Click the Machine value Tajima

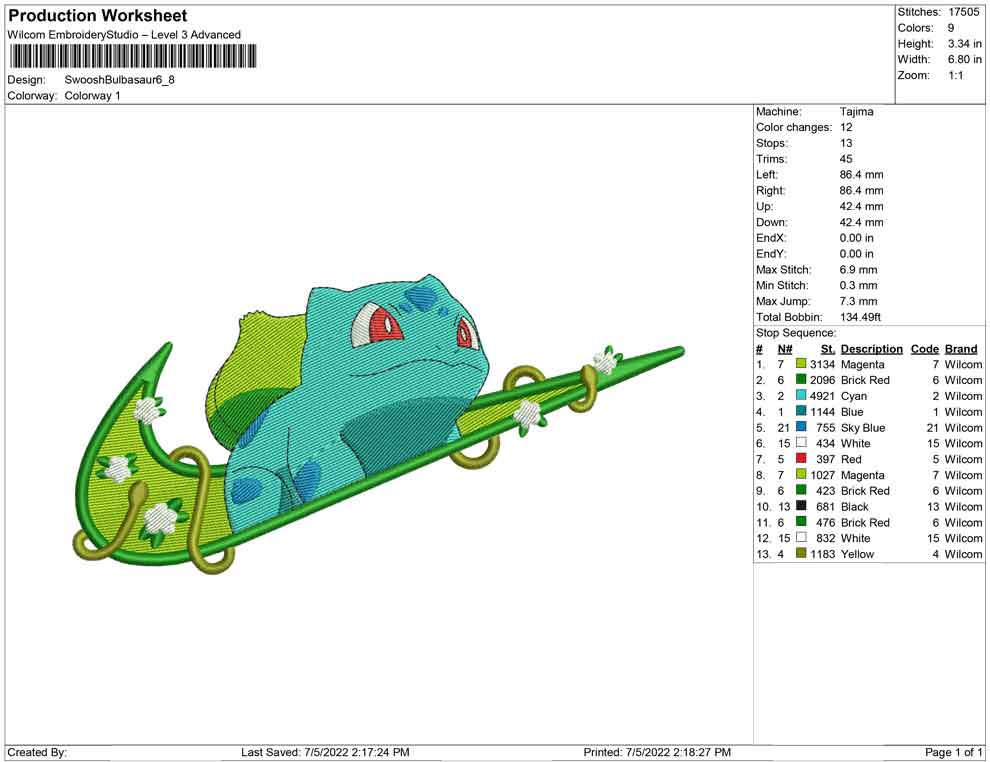(856, 112)
